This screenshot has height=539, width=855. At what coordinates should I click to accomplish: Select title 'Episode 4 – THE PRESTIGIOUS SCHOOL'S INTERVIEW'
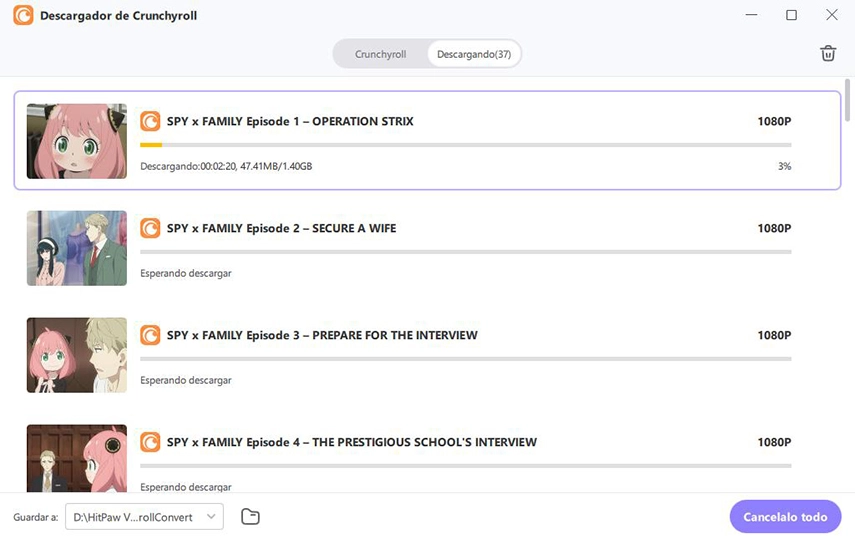click(x=392, y=442)
